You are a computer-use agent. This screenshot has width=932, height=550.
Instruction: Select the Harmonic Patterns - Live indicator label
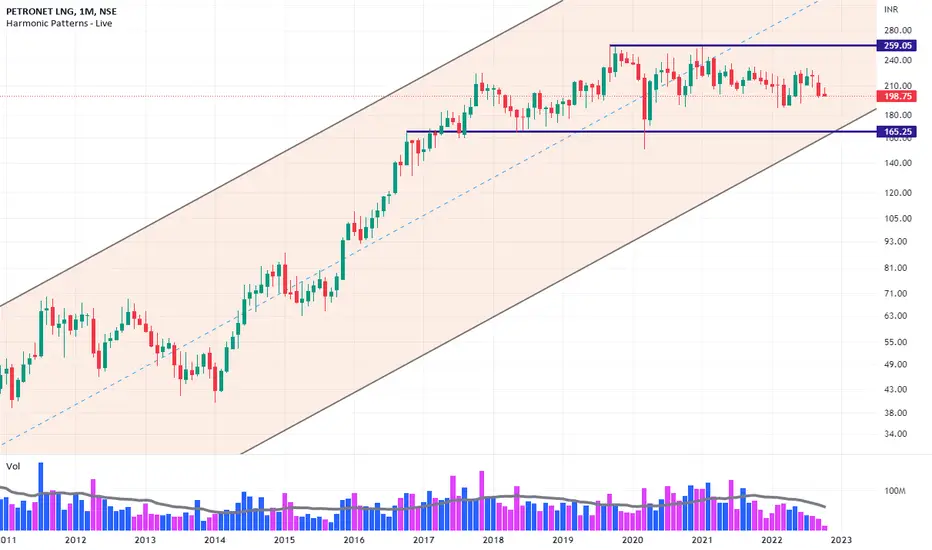pyautogui.click(x=59, y=23)
